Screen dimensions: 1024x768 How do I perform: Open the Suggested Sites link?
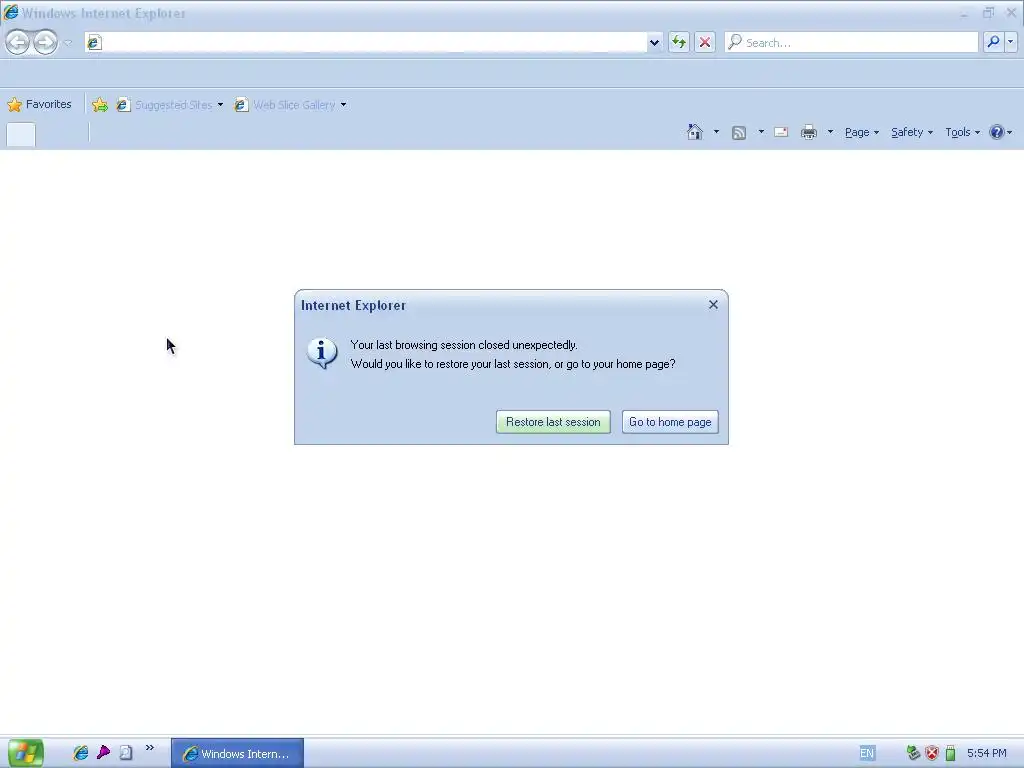165,104
